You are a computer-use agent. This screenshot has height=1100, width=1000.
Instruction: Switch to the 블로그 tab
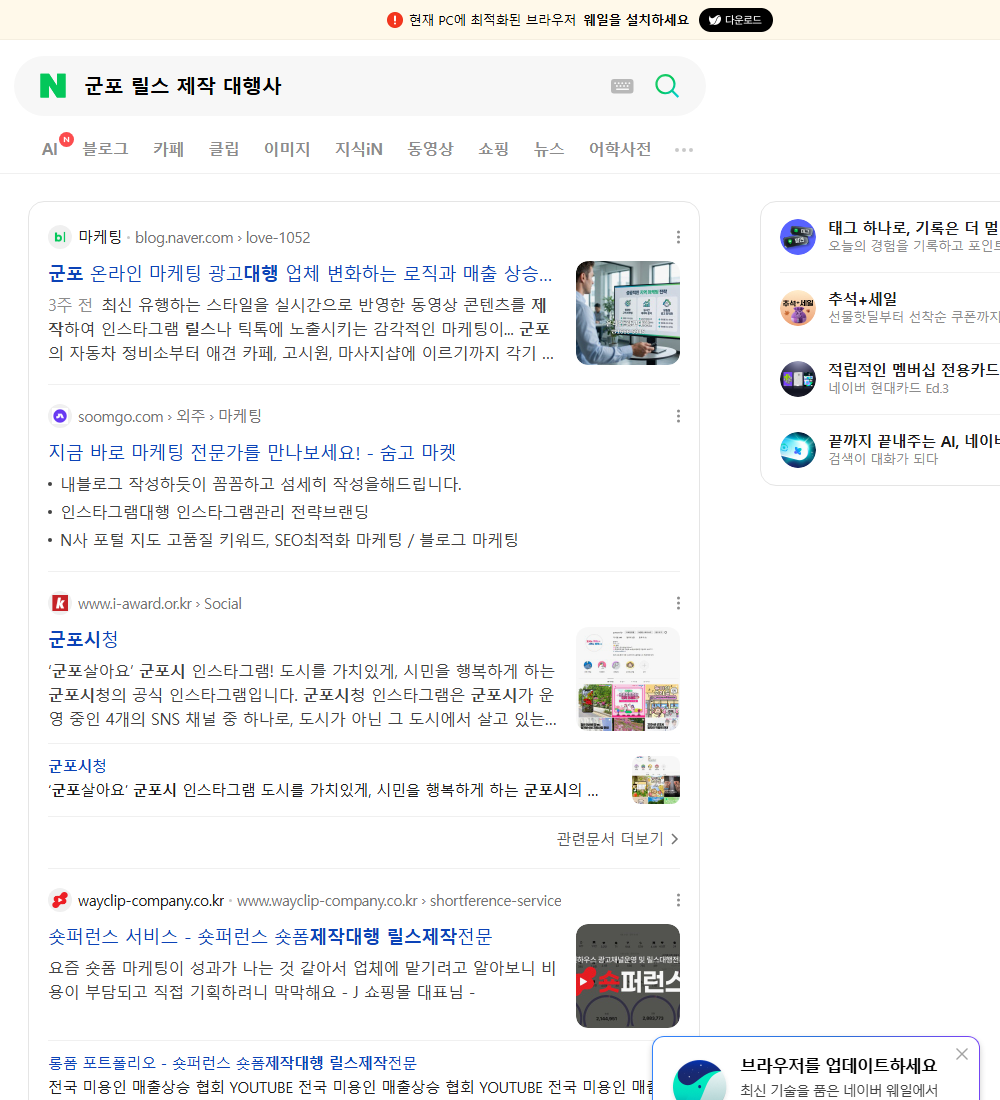click(105, 149)
